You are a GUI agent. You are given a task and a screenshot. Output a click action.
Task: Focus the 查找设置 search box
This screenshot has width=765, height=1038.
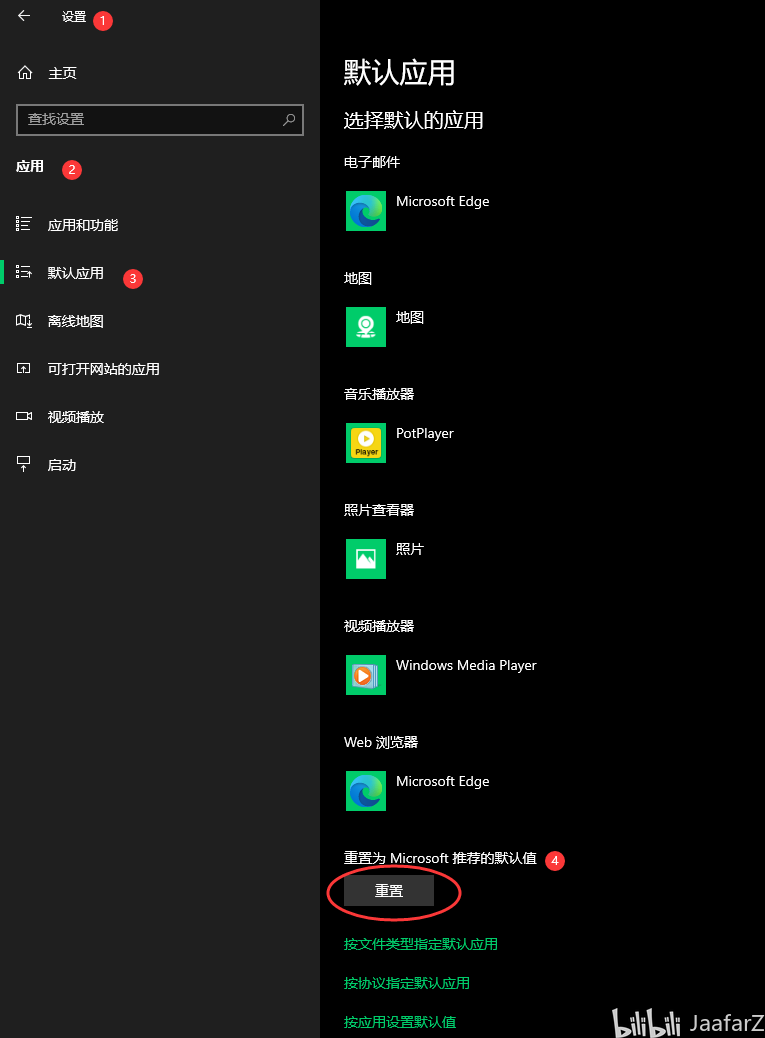coord(159,120)
